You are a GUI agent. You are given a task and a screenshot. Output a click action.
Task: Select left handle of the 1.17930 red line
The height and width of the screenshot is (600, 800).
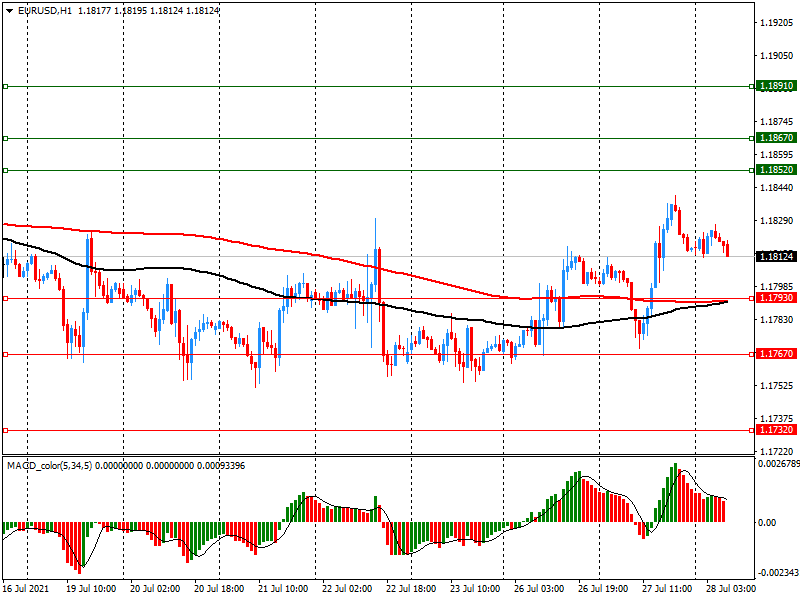(6, 298)
